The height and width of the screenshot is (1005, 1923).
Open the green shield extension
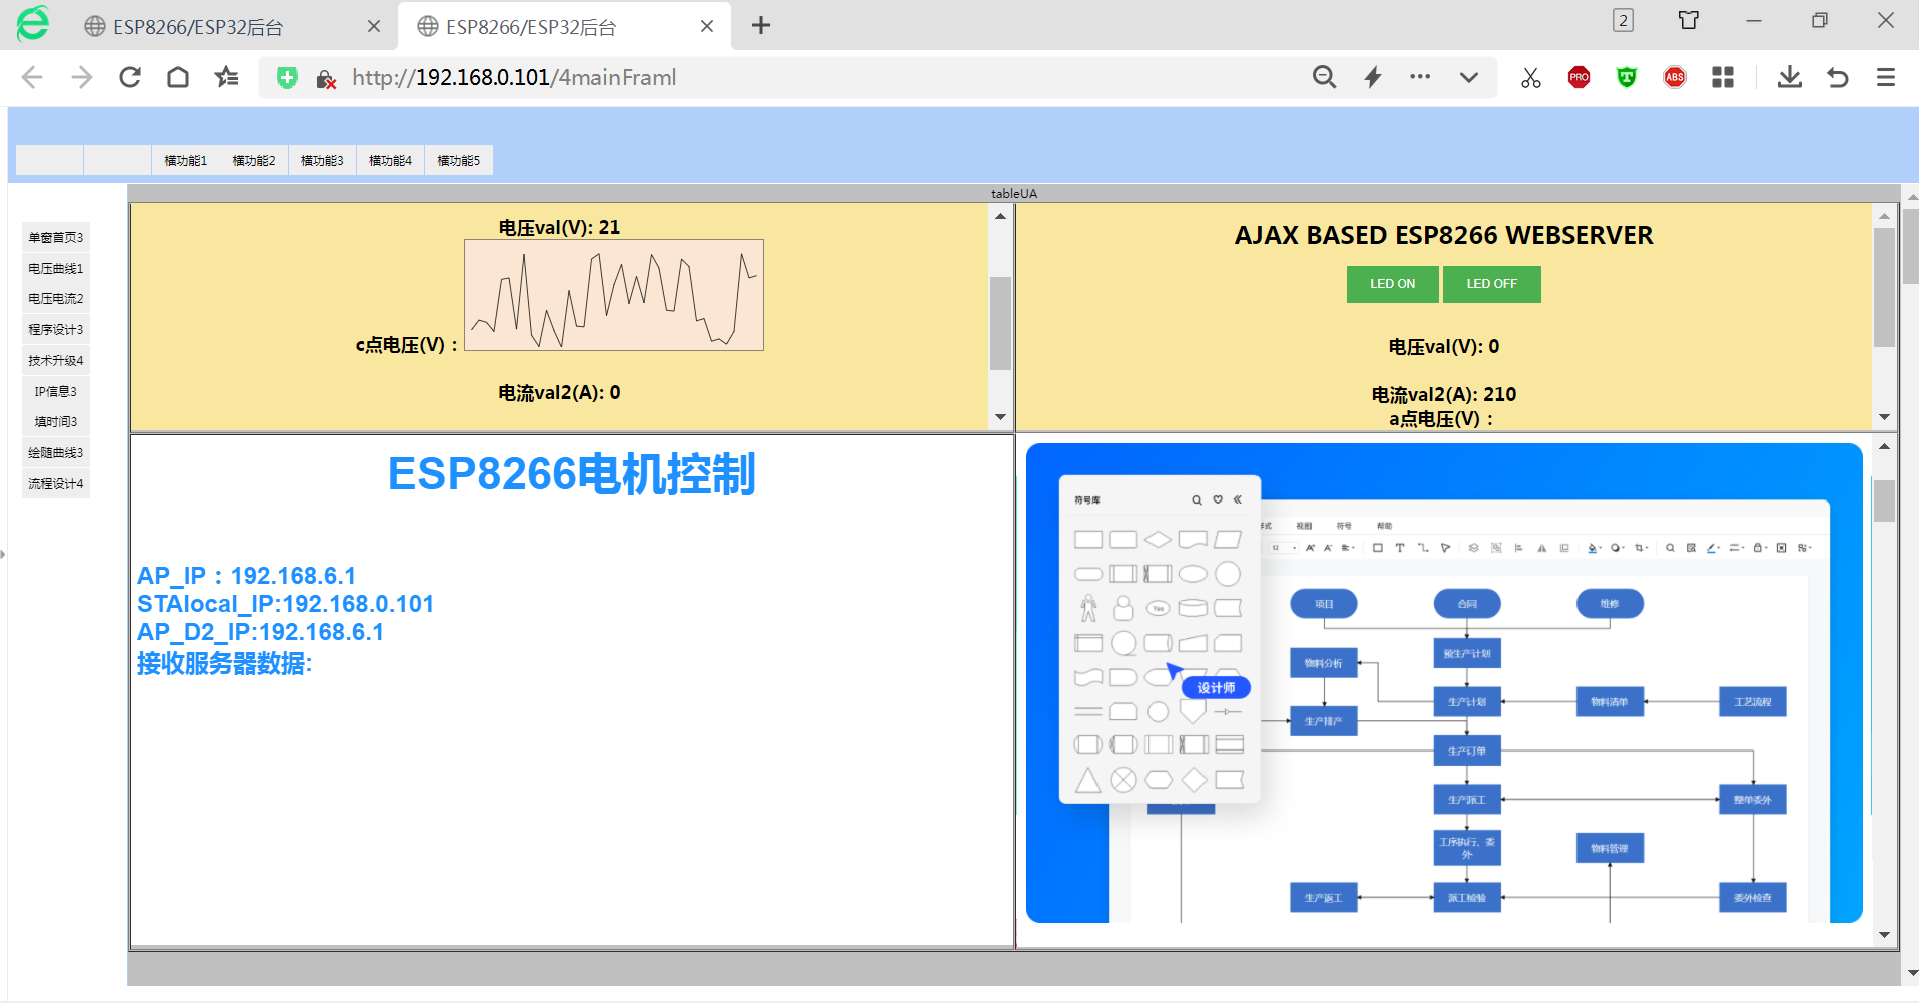[x=1627, y=77]
